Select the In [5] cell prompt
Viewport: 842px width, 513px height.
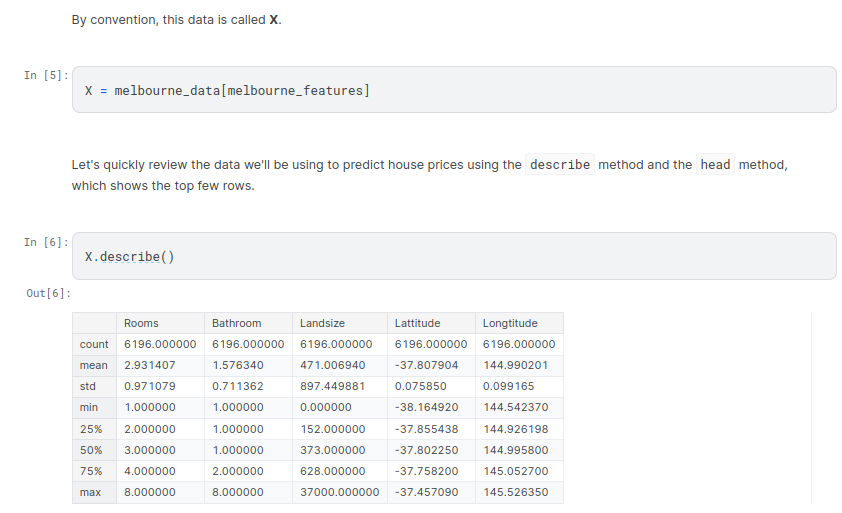coord(46,76)
